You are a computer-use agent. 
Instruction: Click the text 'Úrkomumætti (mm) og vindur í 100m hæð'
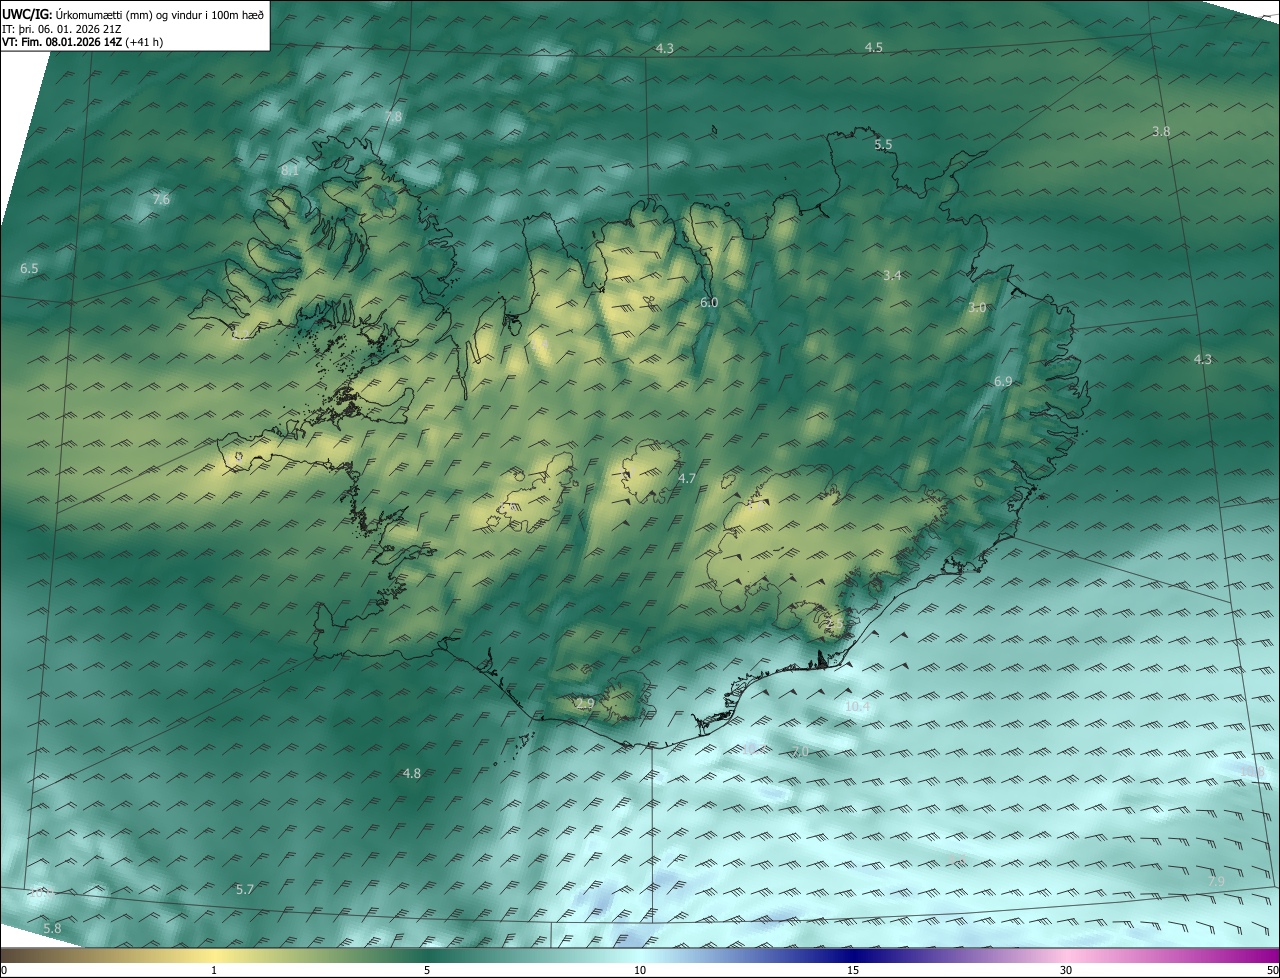click(160, 14)
